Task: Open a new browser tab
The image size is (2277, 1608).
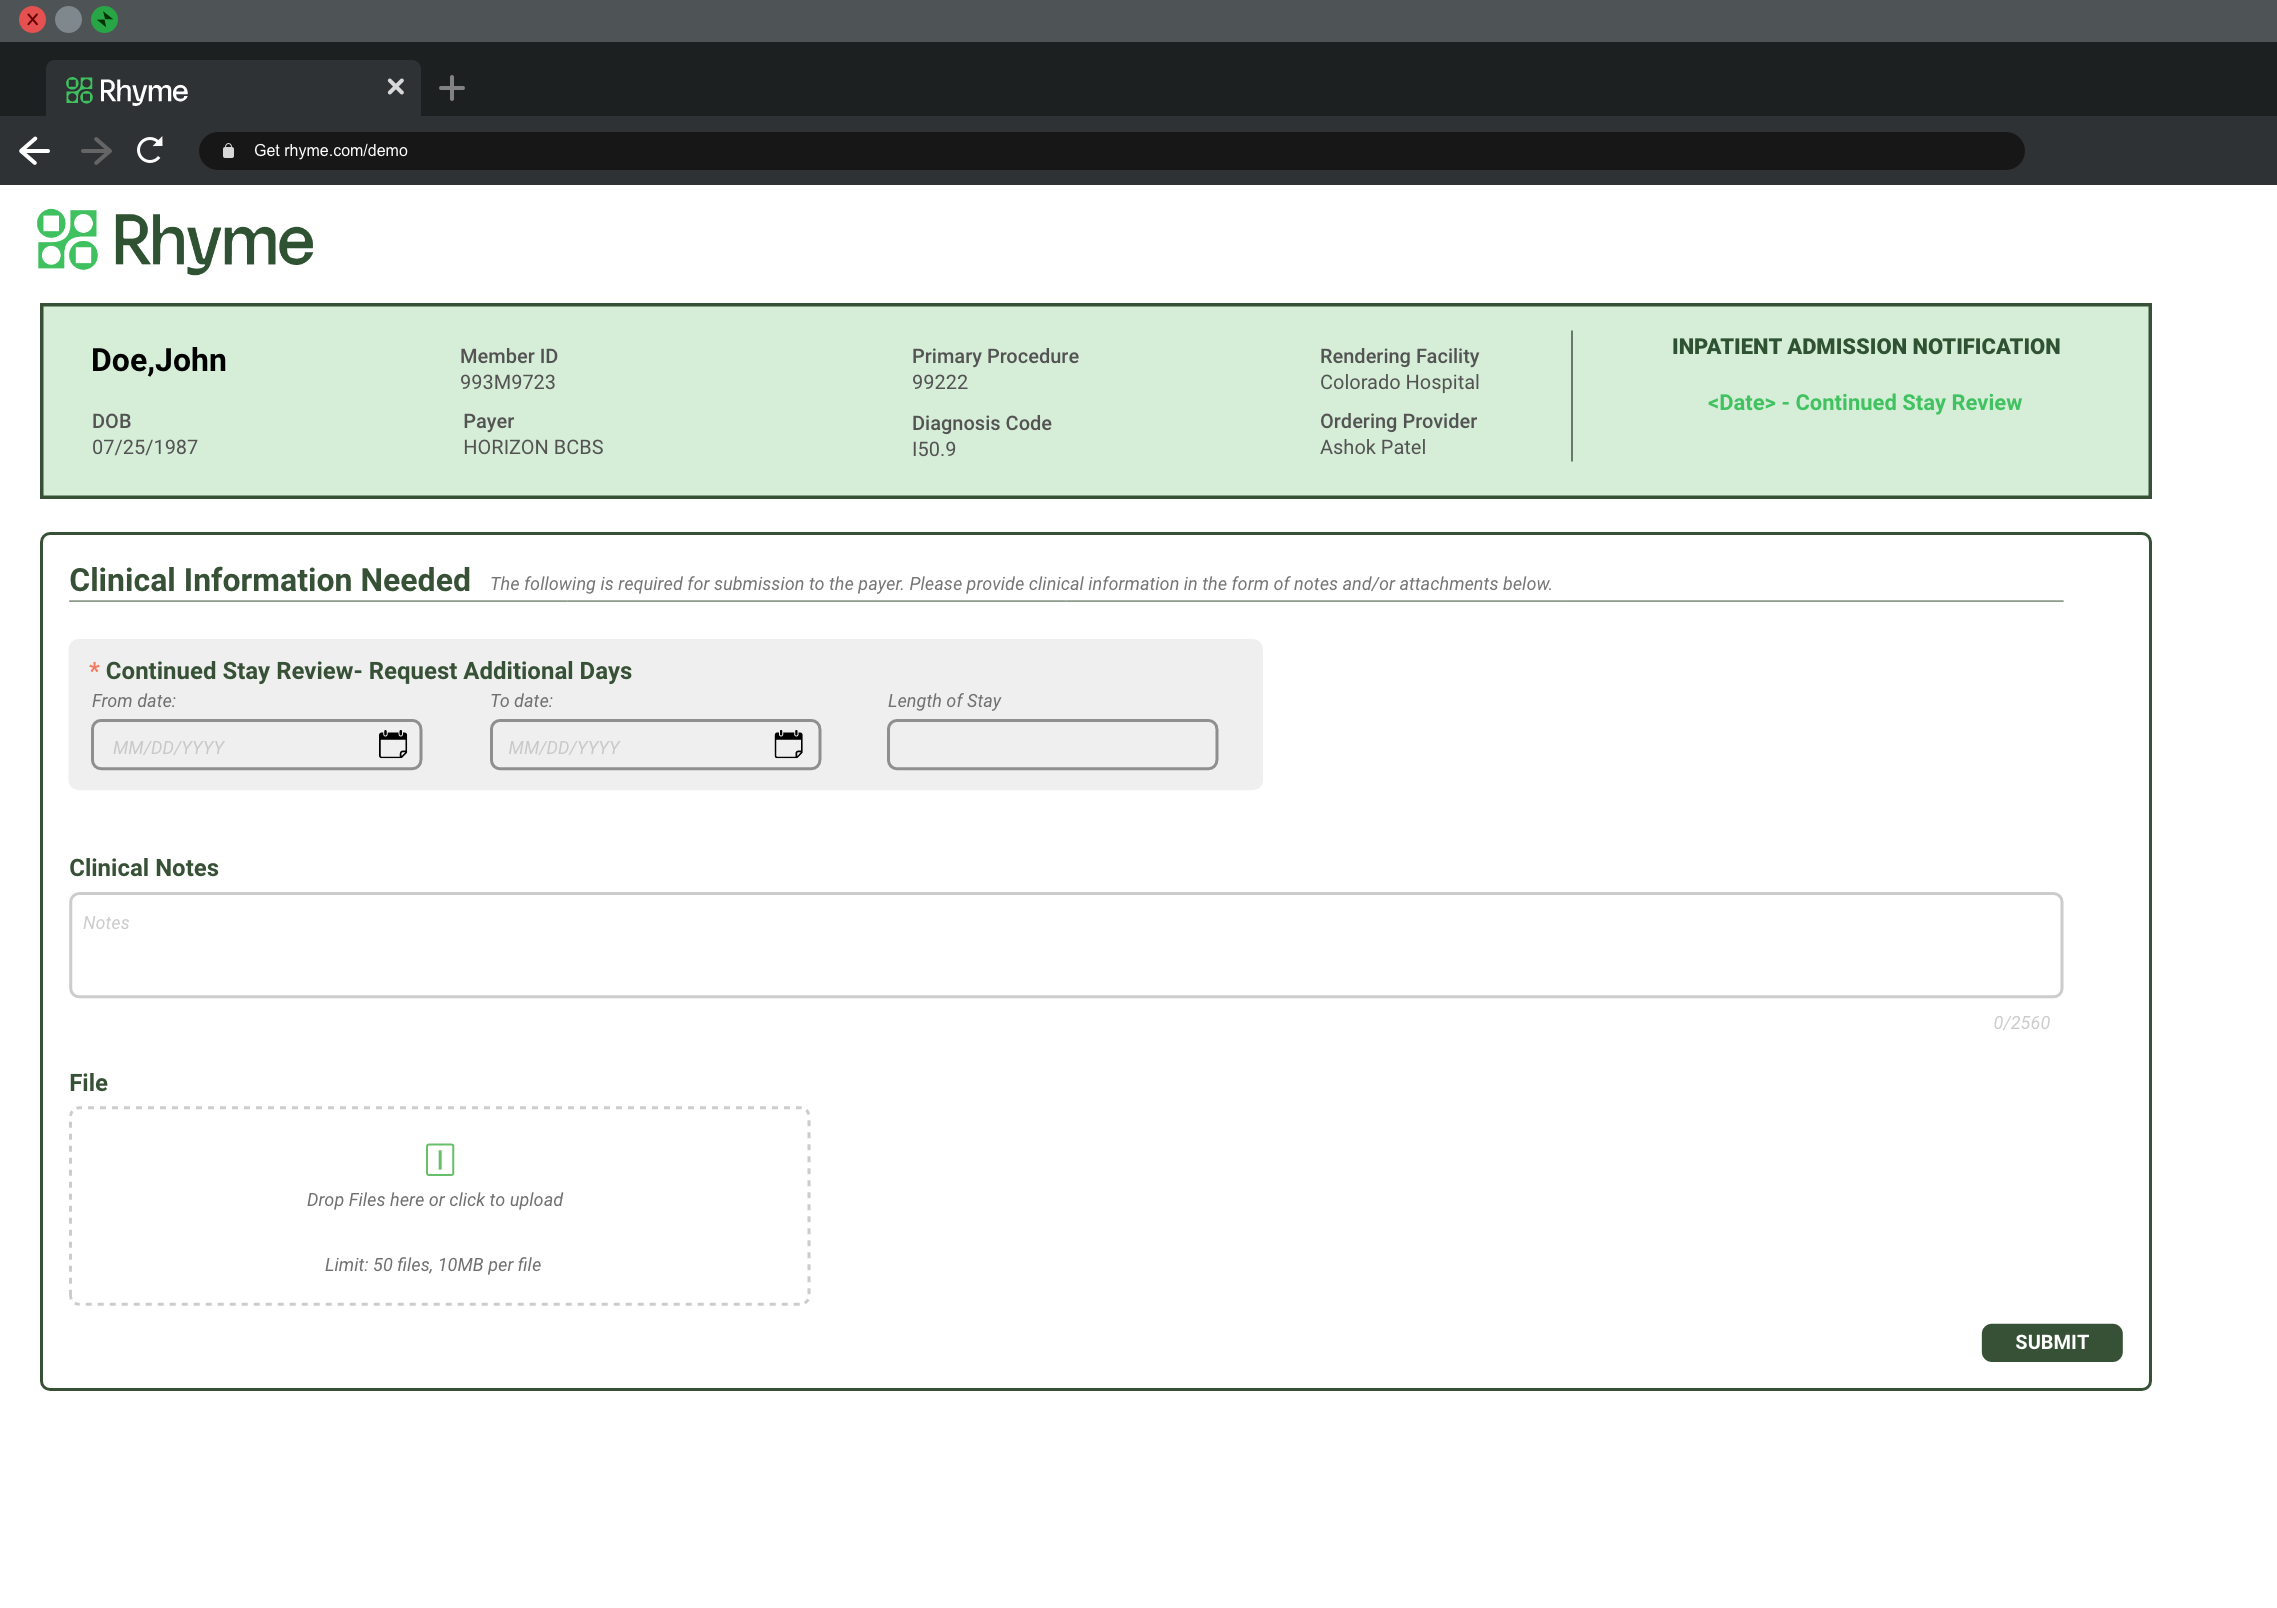Action: point(452,88)
